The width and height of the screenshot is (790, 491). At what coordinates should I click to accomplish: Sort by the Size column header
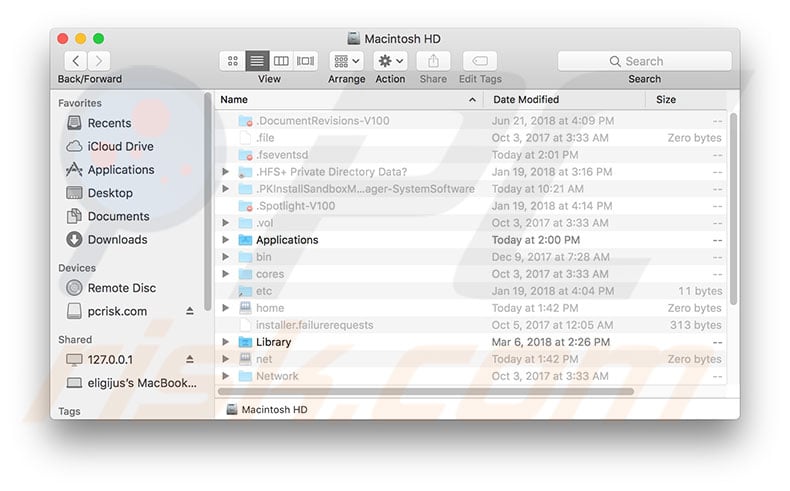(x=686, y=100)
